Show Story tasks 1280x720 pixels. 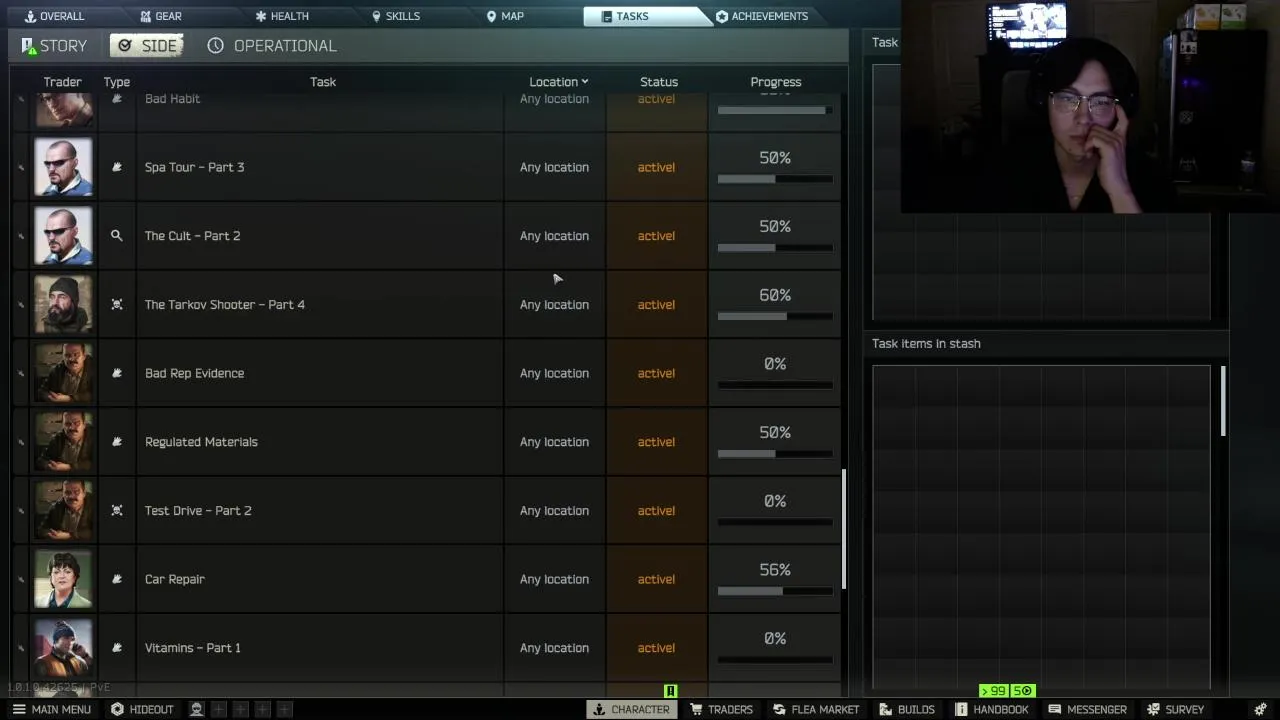54,46
